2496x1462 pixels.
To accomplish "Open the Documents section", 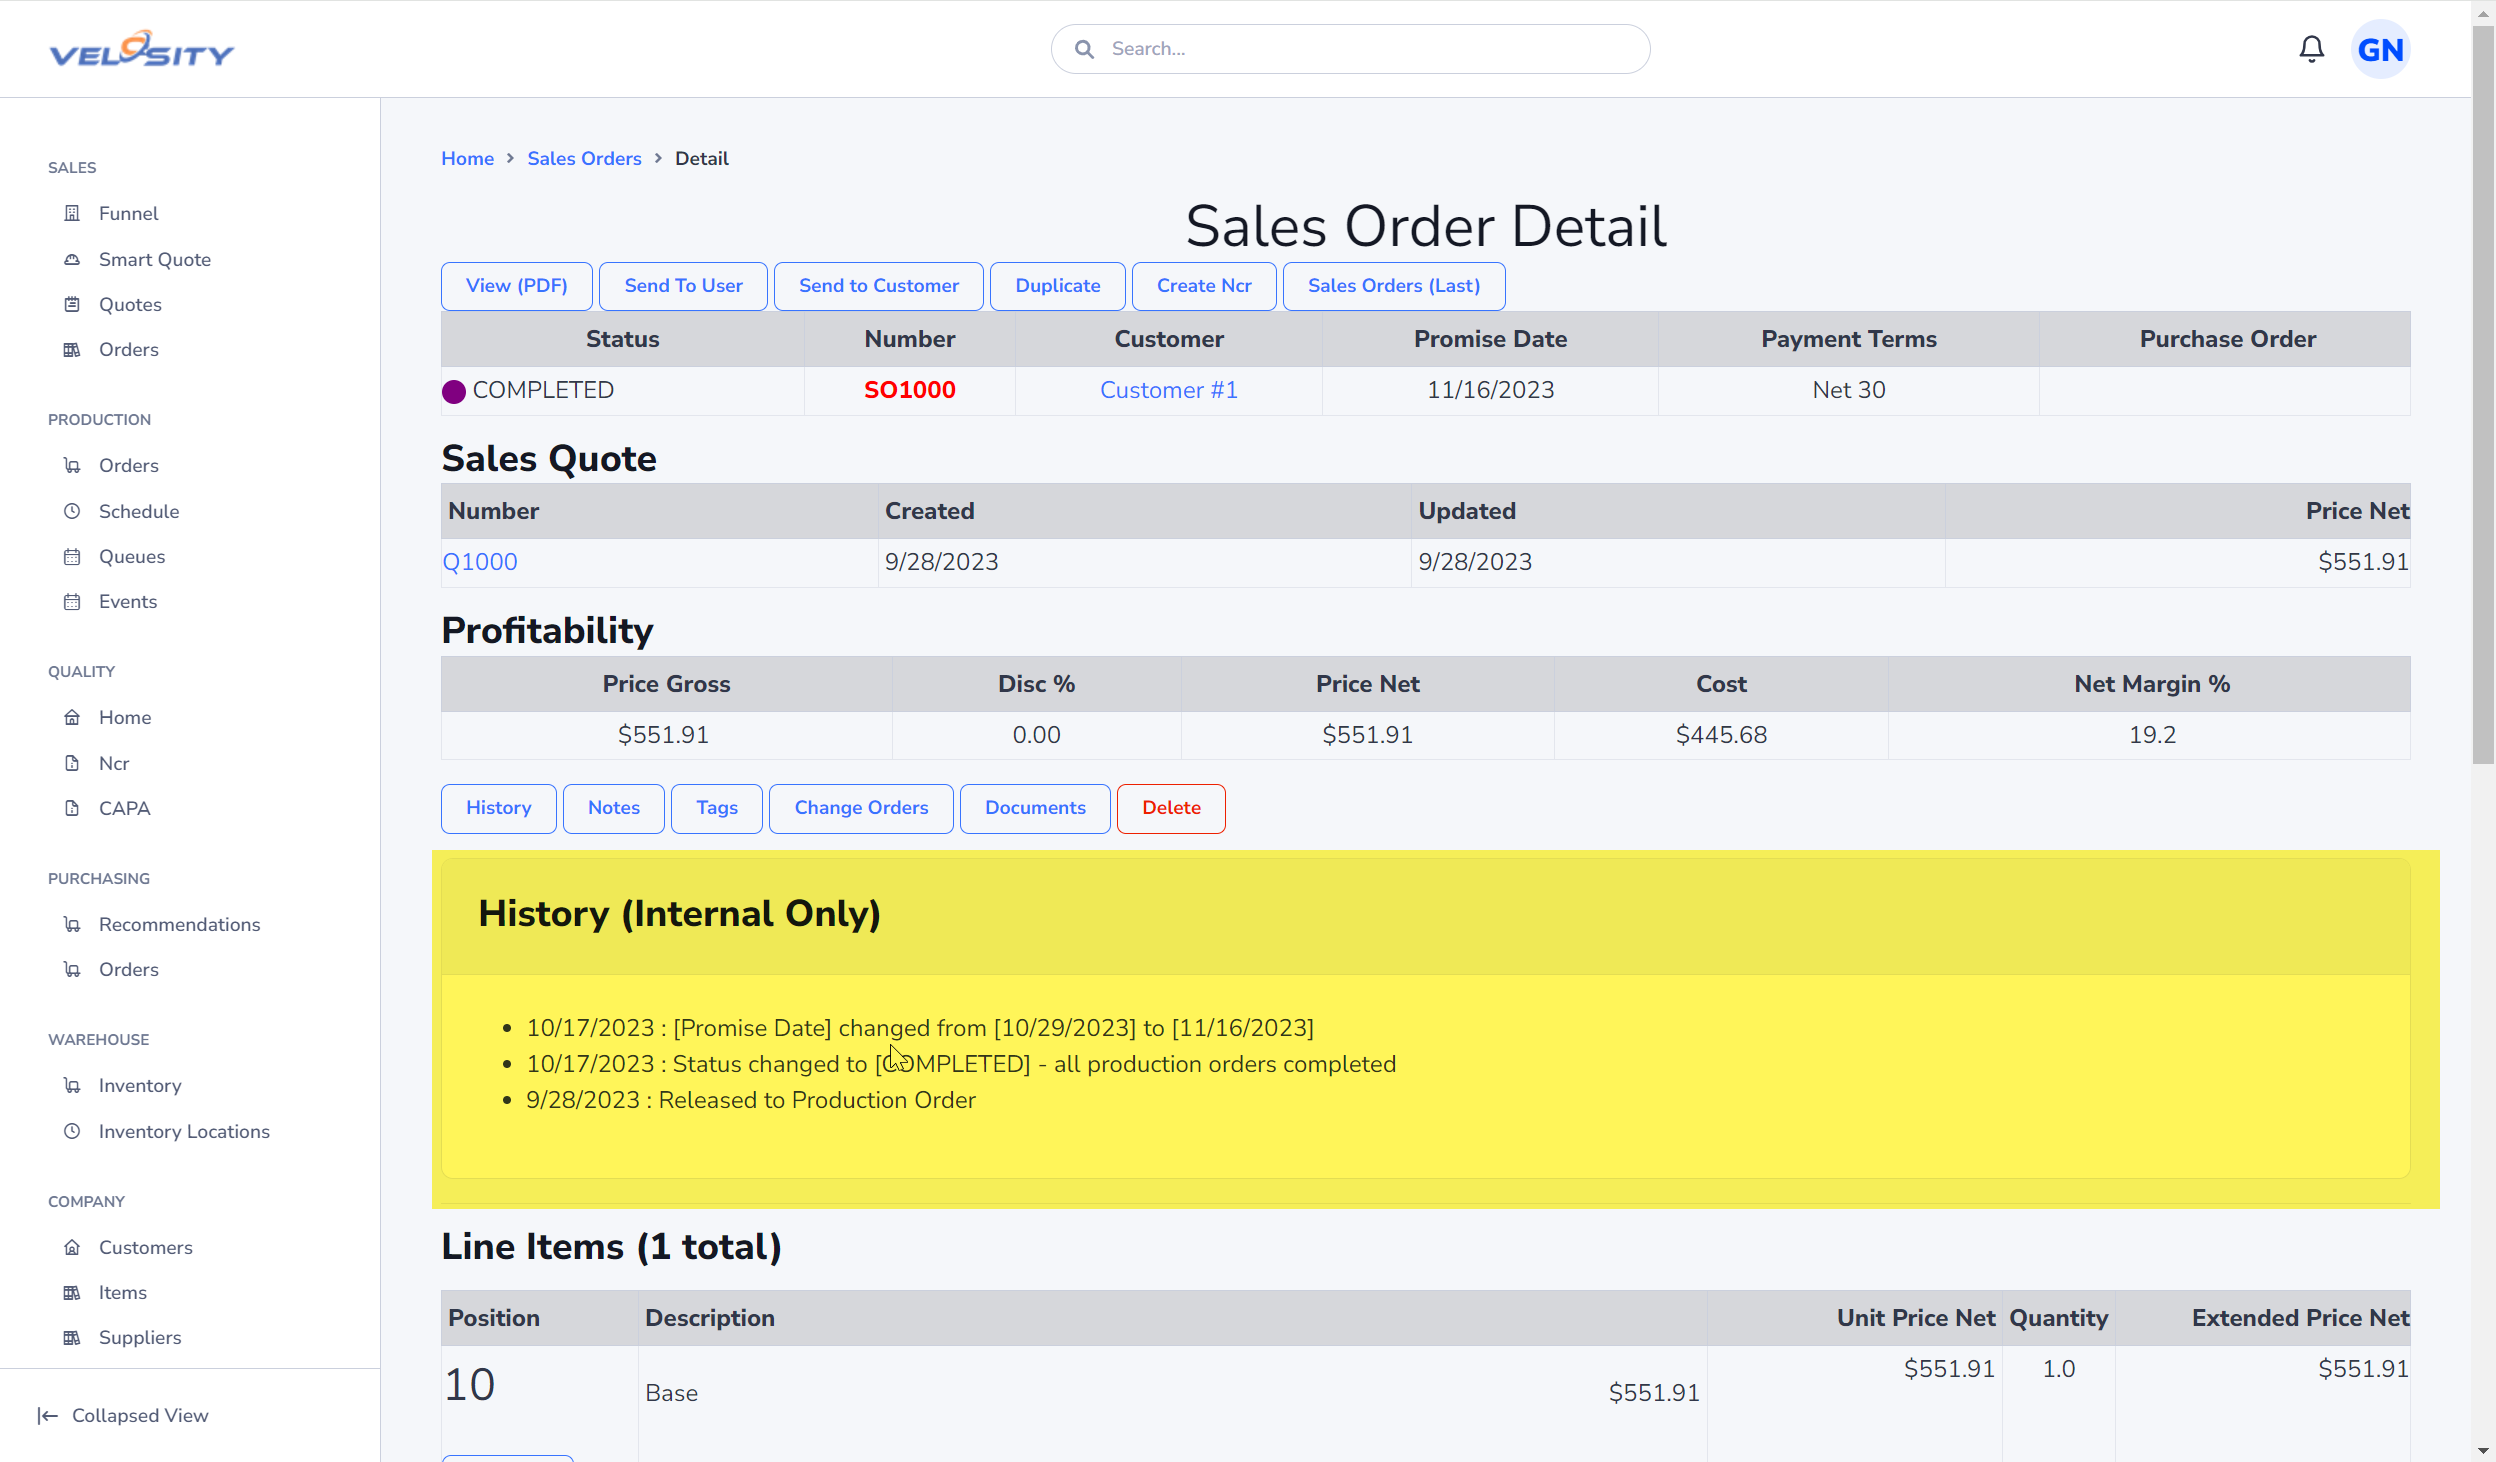I will click(x=1035, y=808).
